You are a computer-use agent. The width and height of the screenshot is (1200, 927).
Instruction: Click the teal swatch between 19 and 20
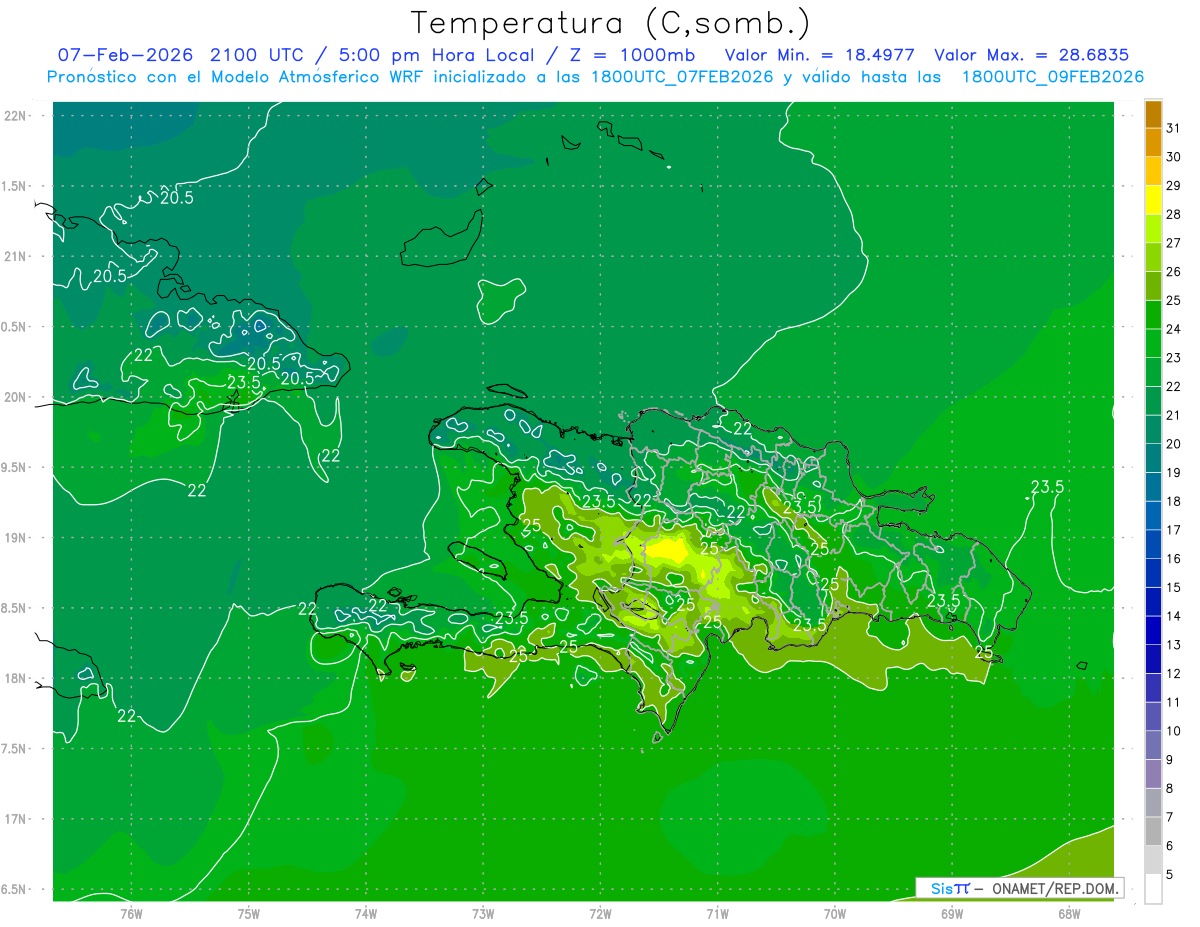(x=1153, y=458)
